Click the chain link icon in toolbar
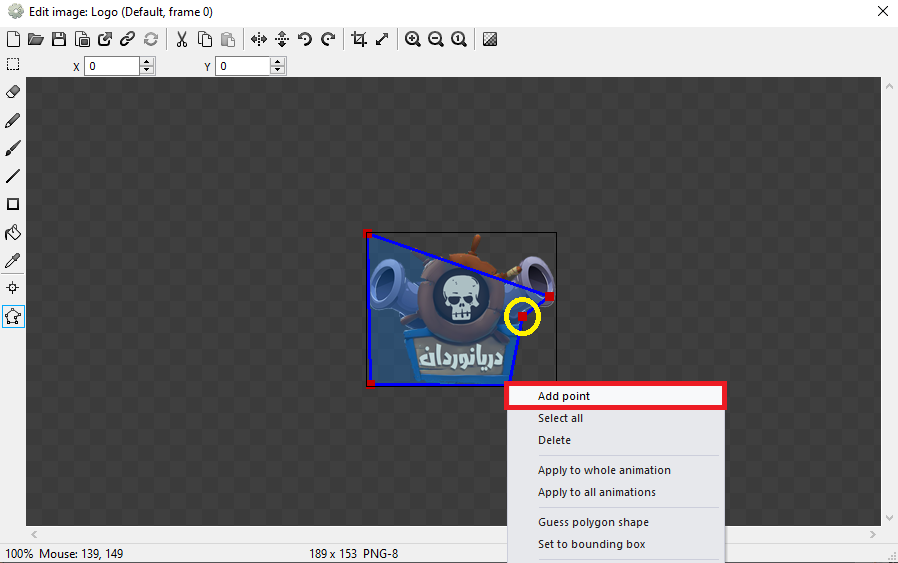The height and width of the screenshot is (563, 898). 127,39
